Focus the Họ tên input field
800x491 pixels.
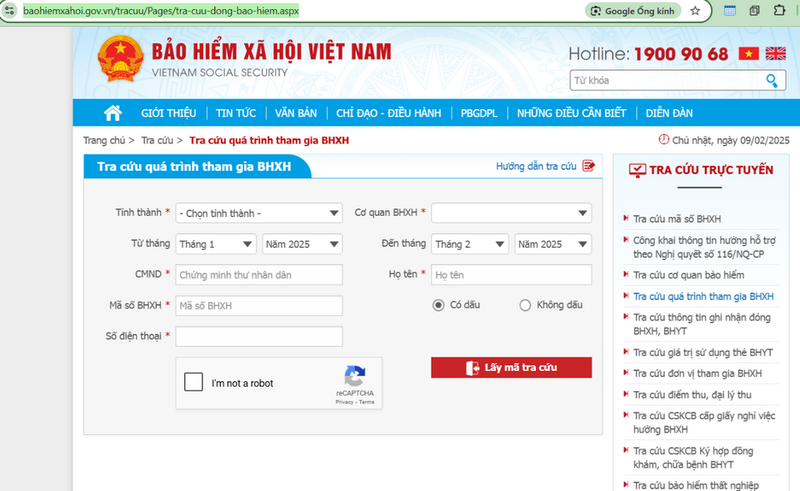click(x=511, y=275)
